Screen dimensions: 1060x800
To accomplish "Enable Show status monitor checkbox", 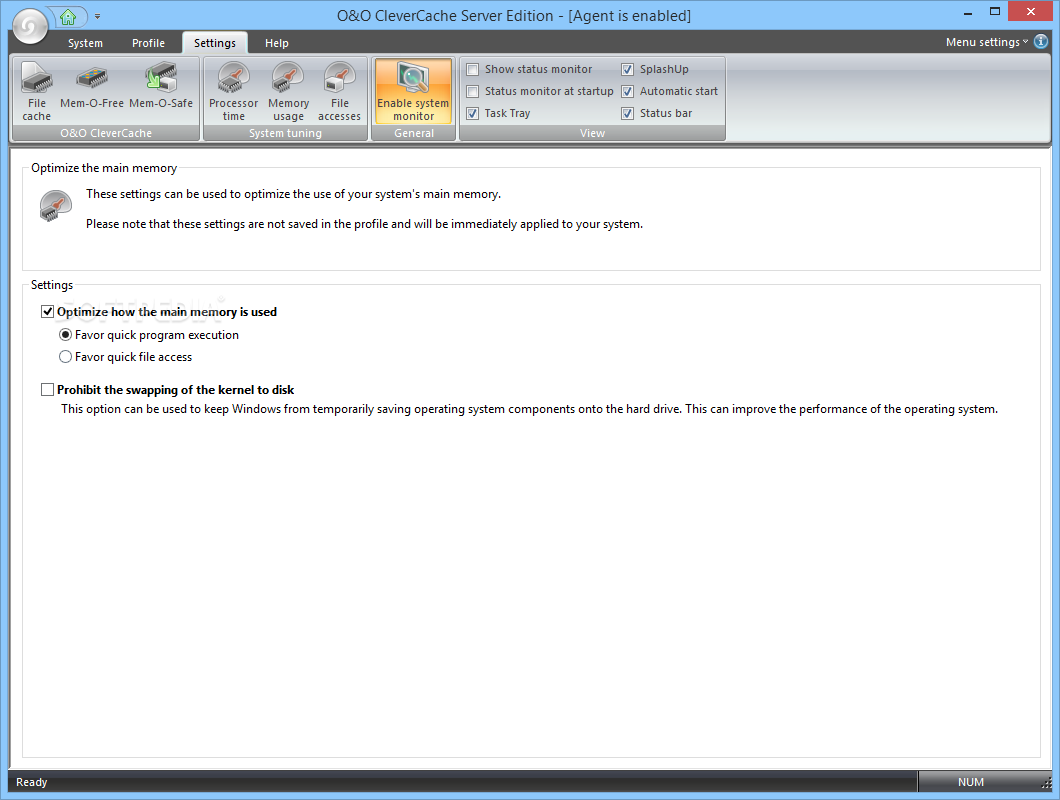I will 473,69.
